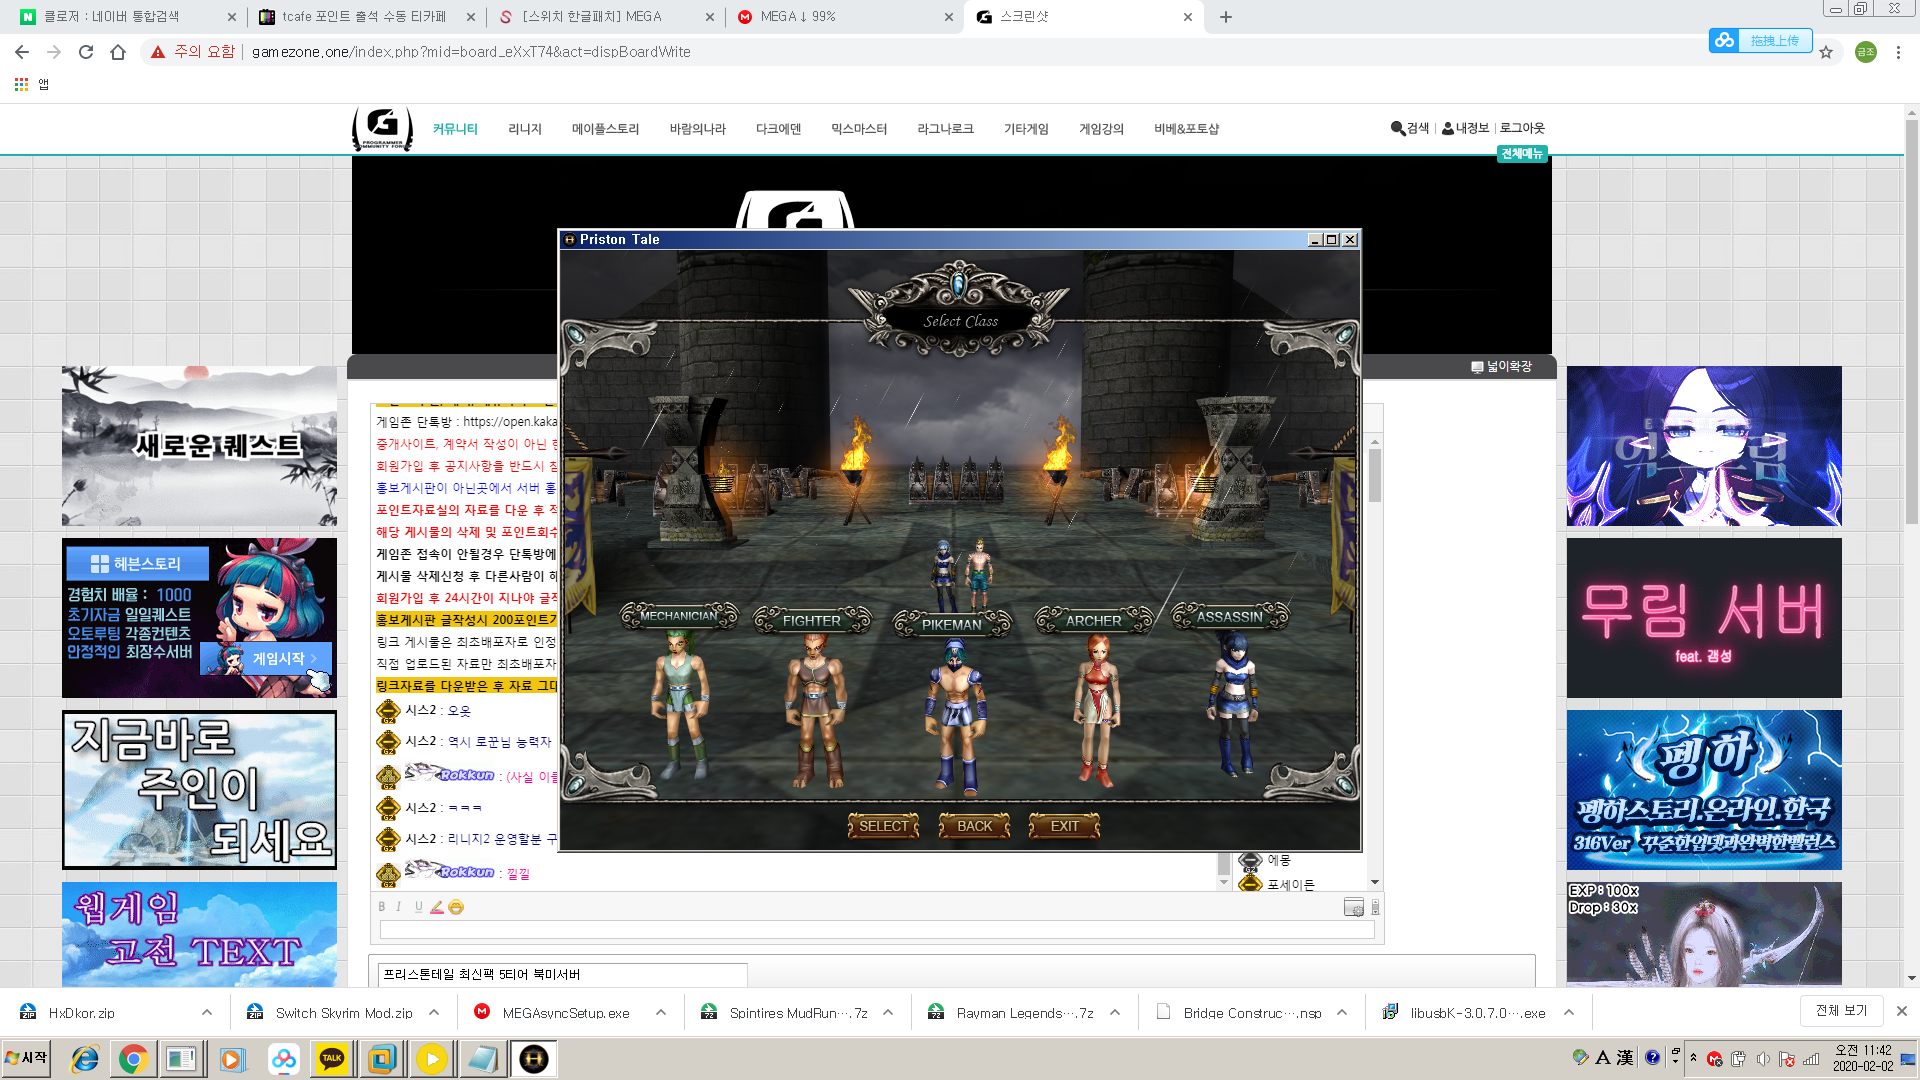
Task: Click the bold B icon in chat toolbar
Action: pos(381,907)
